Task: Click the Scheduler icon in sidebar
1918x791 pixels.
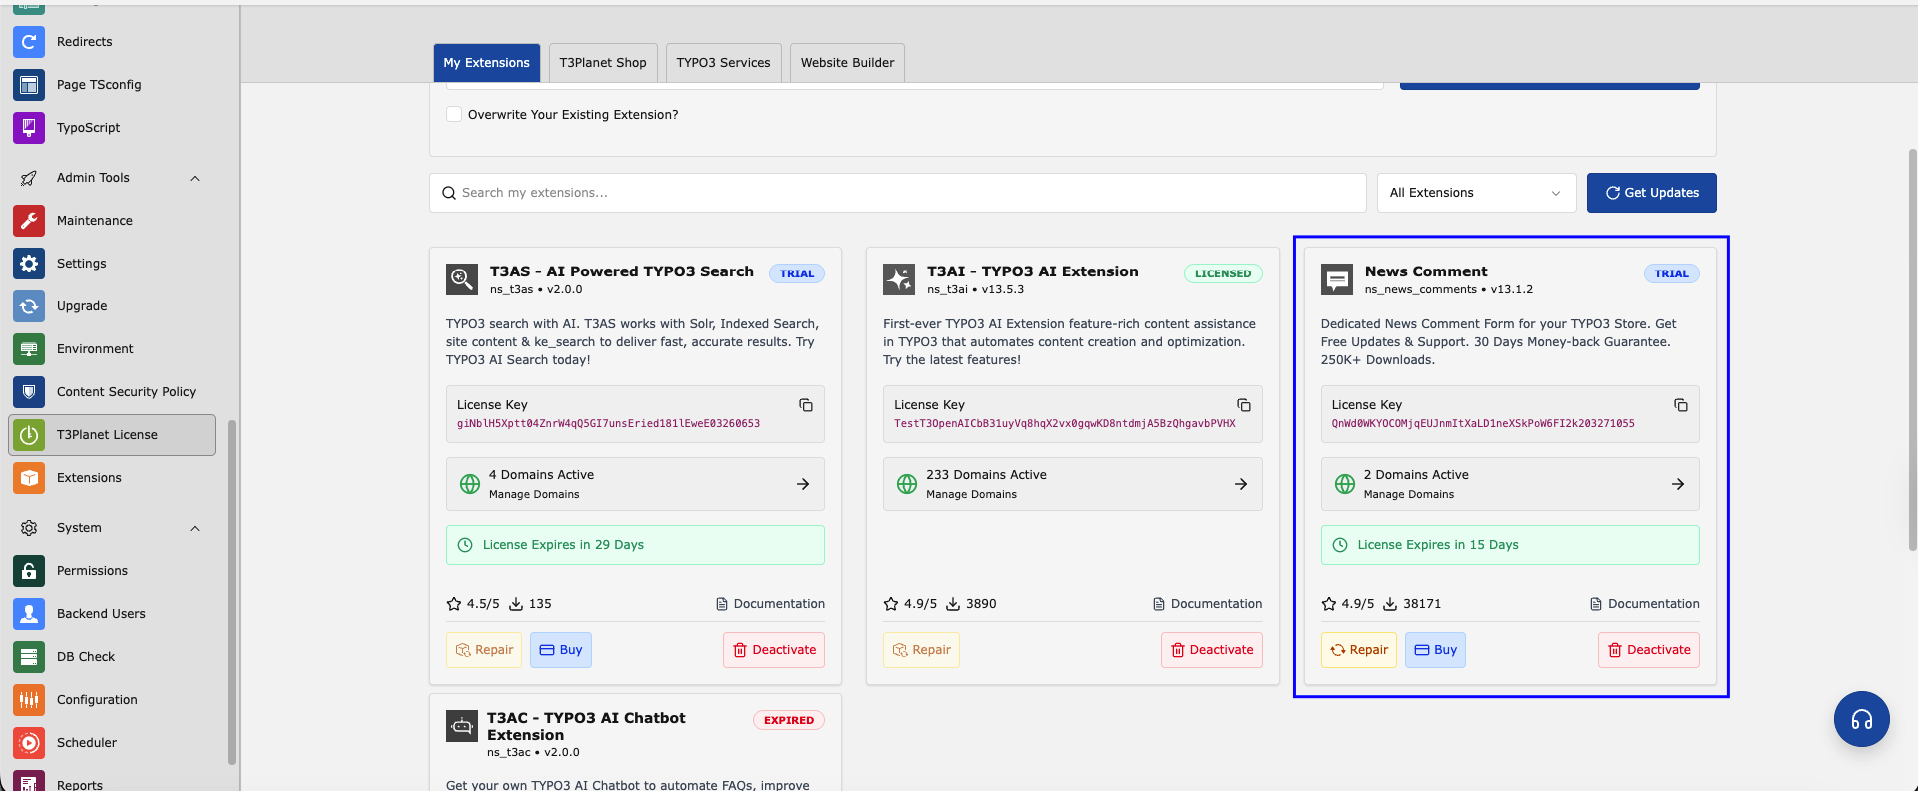Action: (x=29, y=743)
